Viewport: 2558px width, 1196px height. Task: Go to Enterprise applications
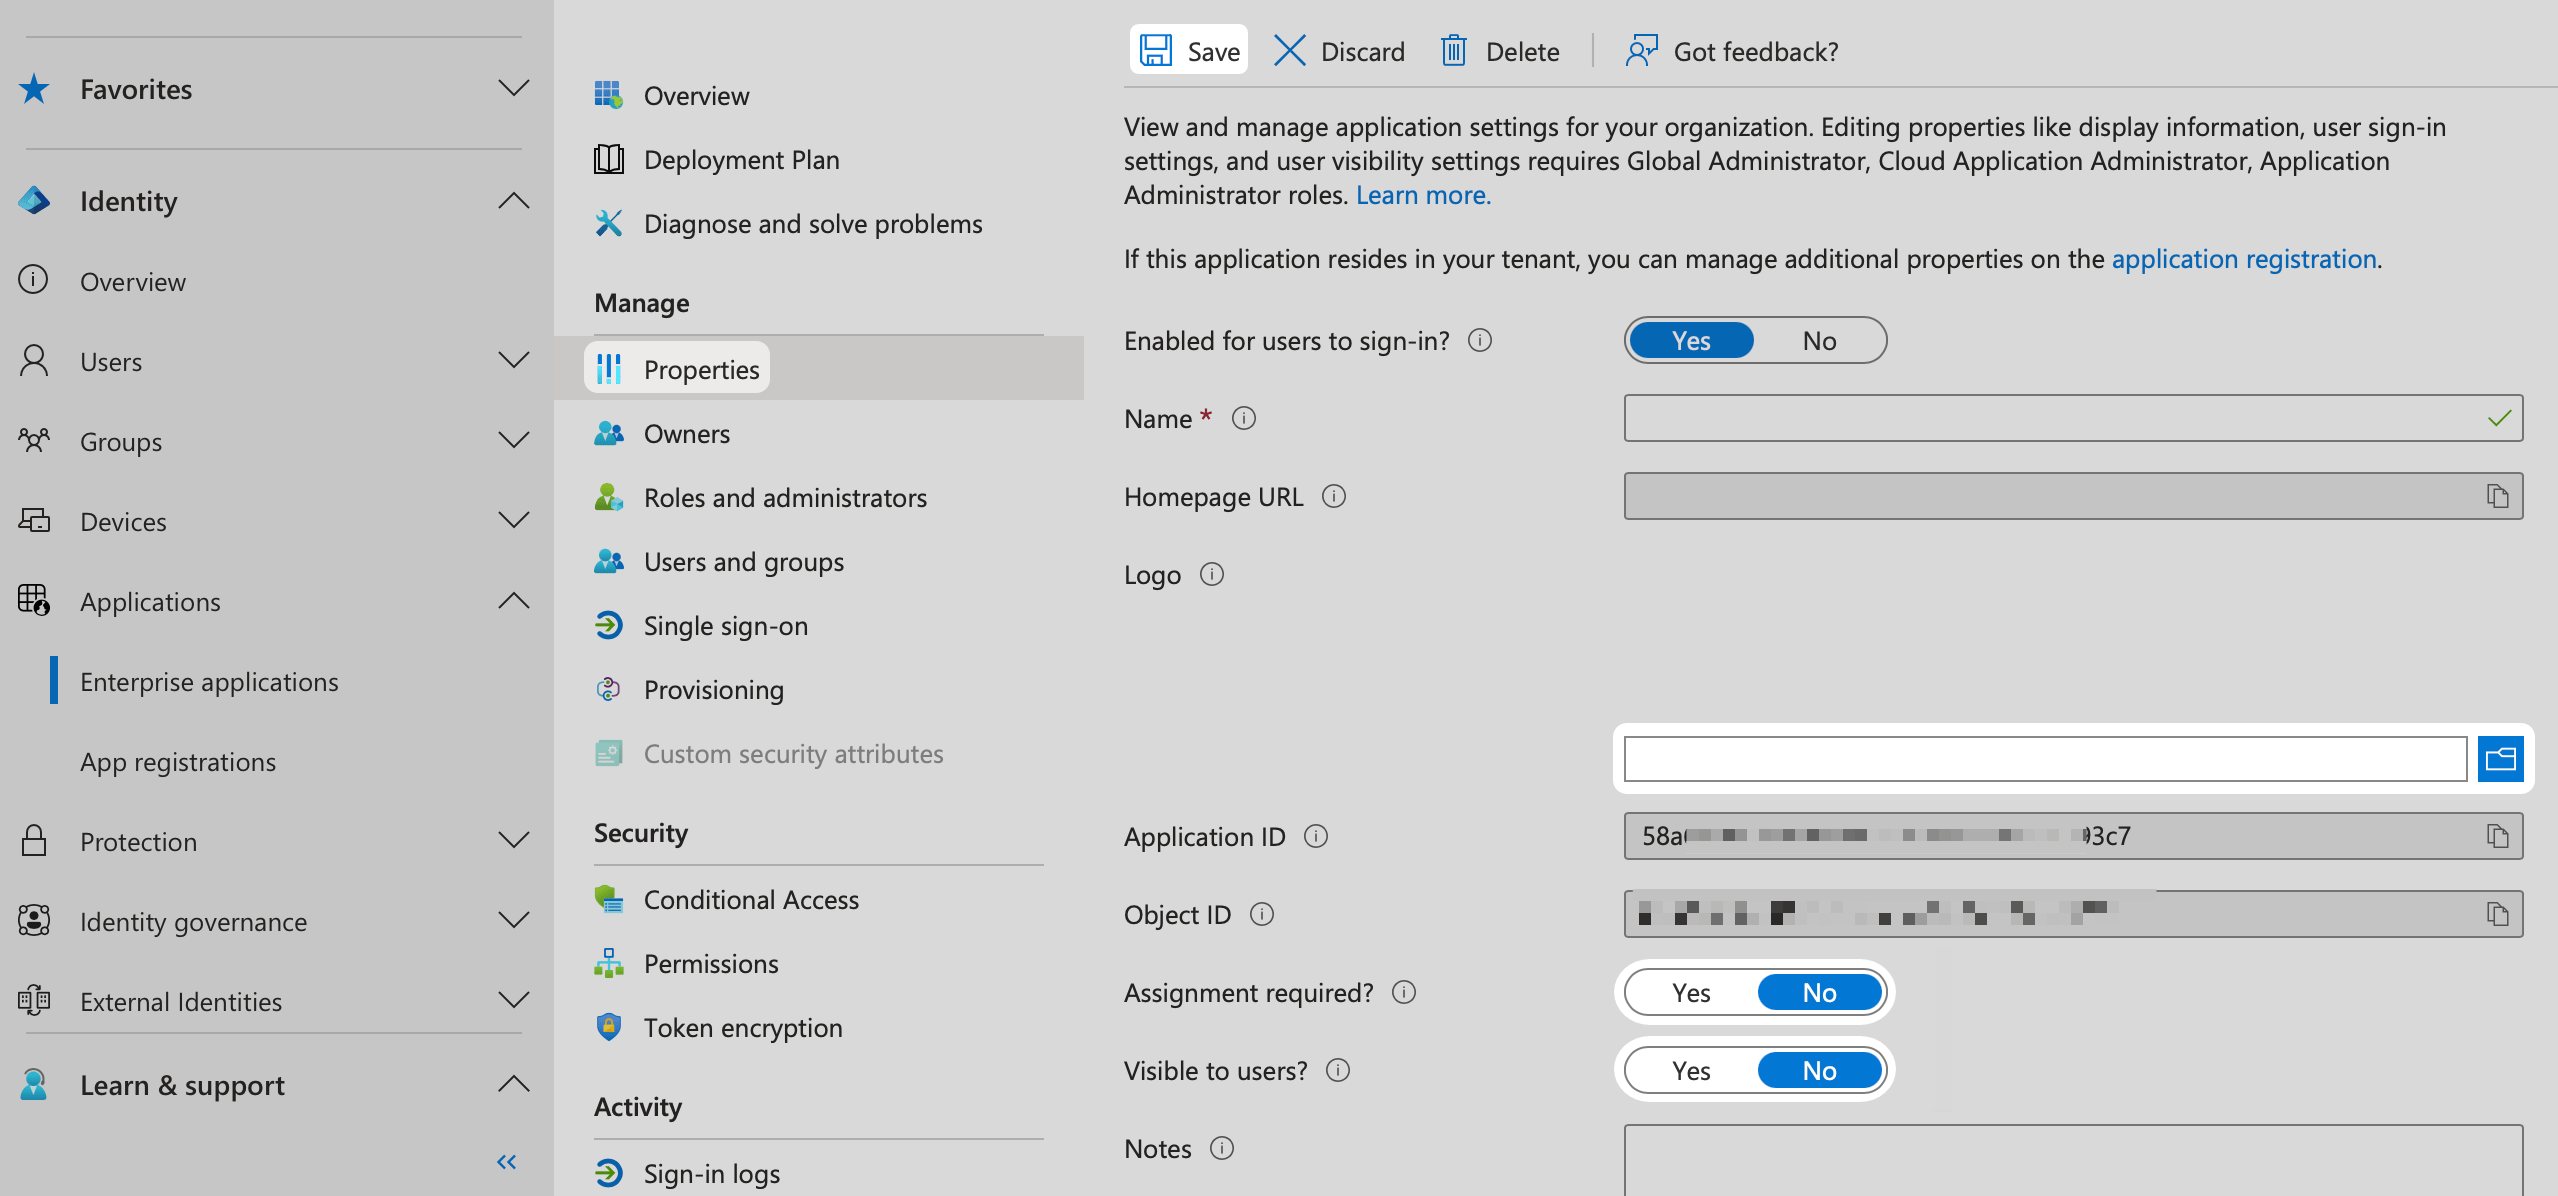click(209, 681)
